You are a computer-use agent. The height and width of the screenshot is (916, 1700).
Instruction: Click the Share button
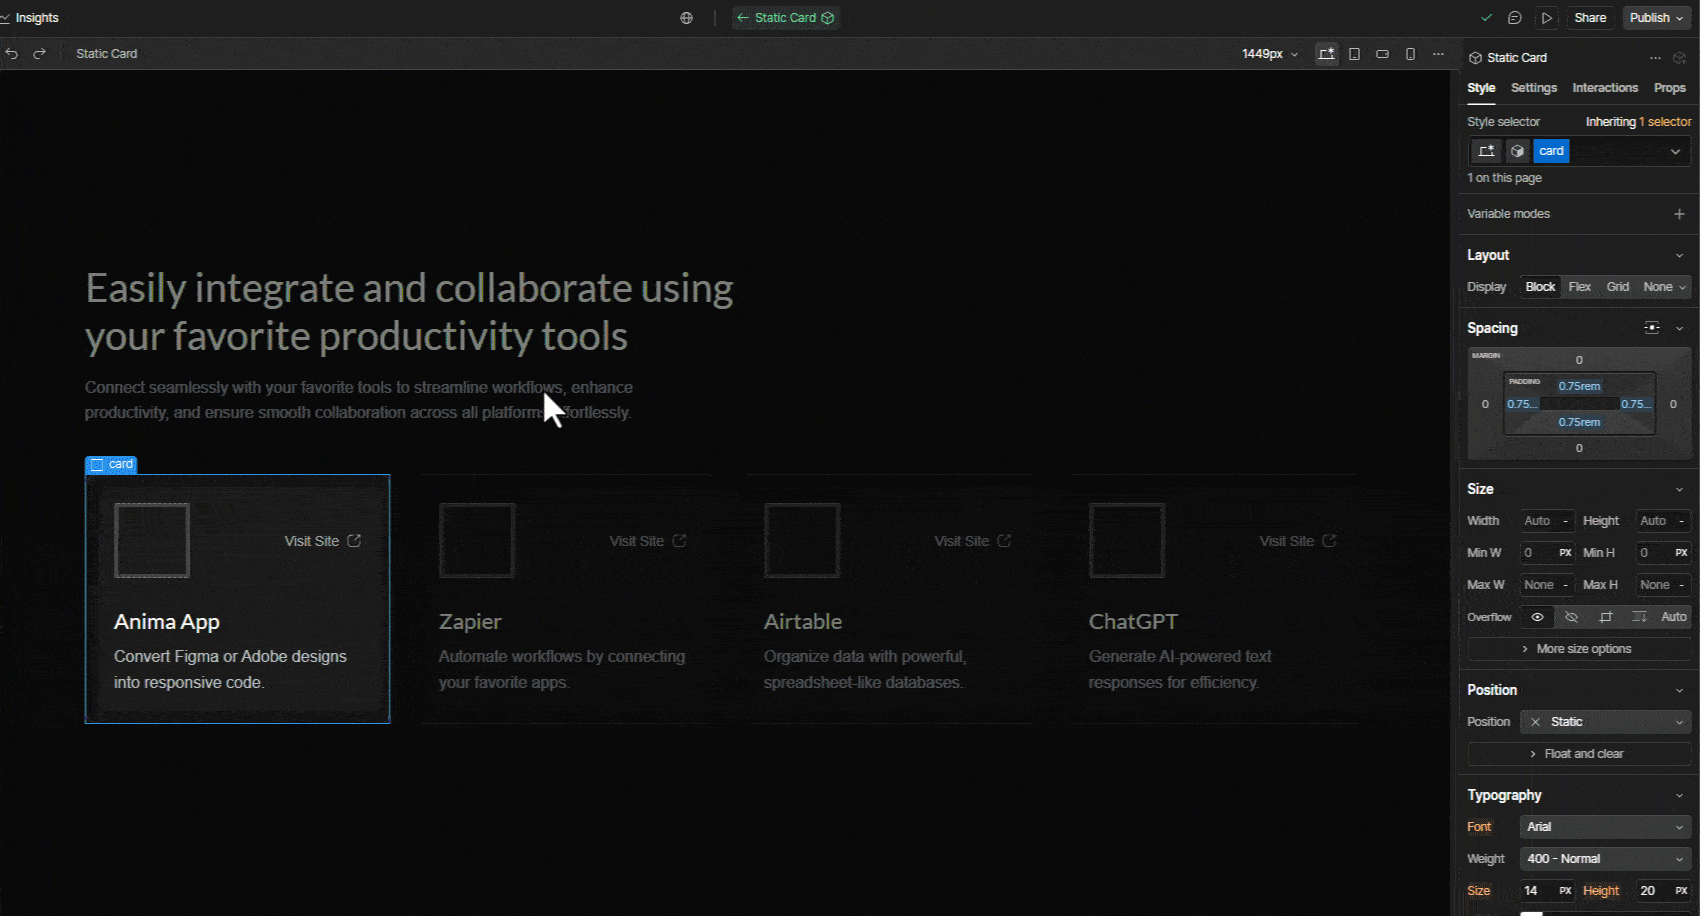(x=1590, y=18)
